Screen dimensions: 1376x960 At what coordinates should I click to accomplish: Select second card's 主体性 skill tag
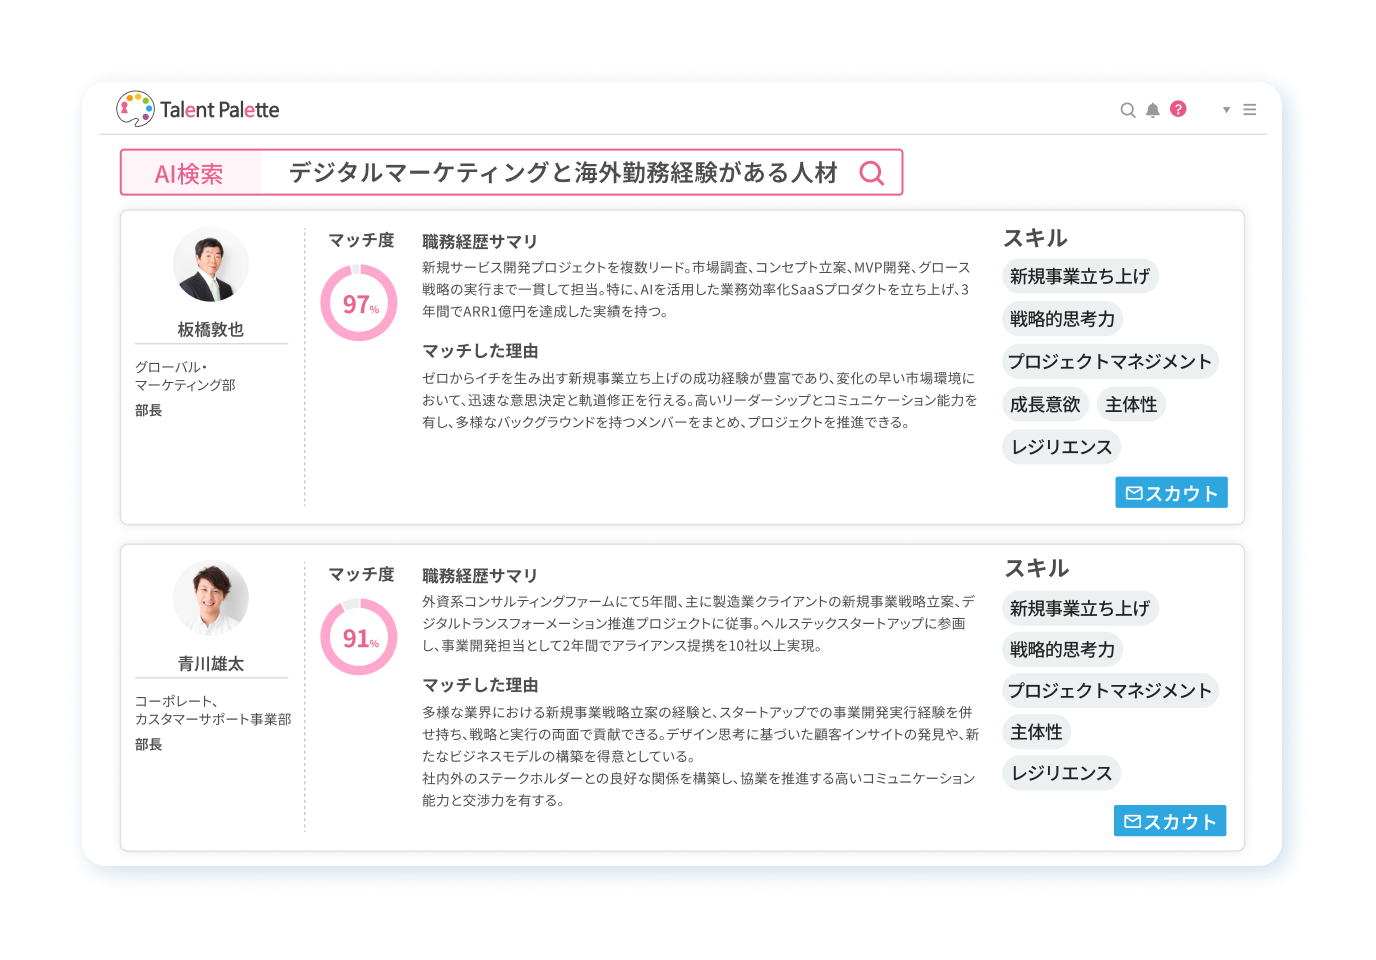click(1035, 732)
